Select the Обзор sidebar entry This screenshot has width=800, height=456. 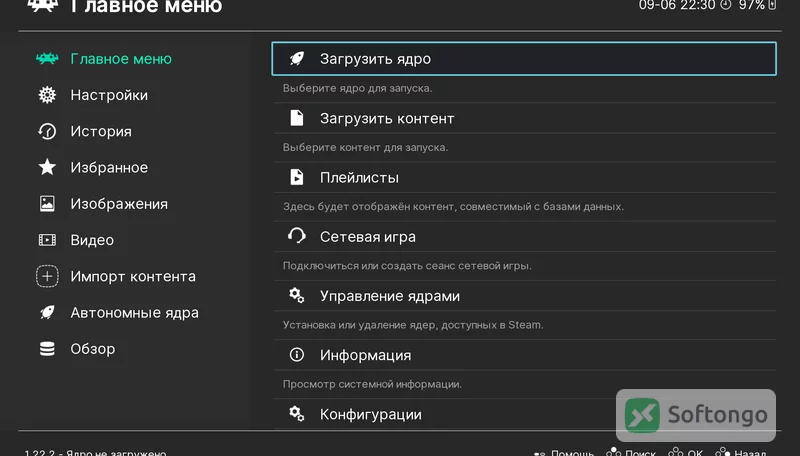(x=93, y=348)
